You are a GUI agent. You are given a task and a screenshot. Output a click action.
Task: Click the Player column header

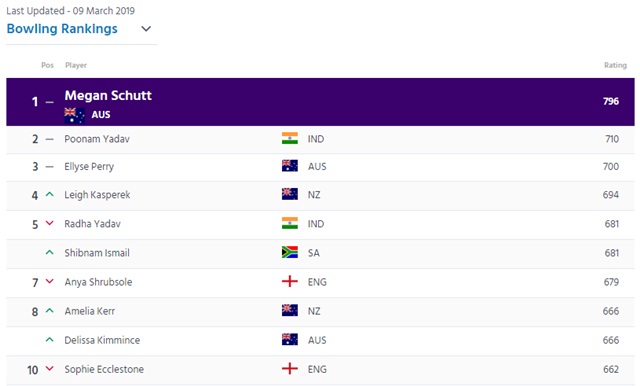76,65
